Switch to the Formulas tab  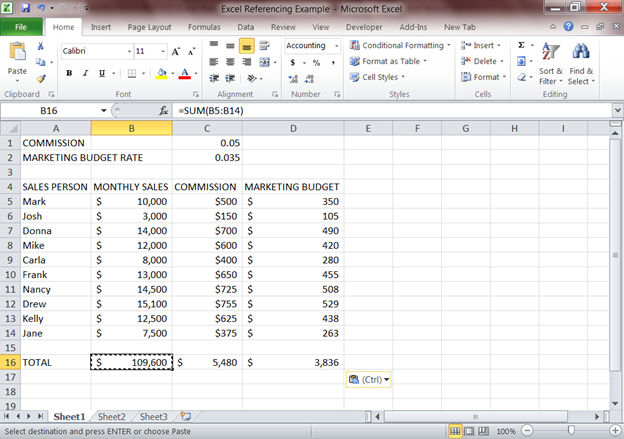[x=204, y=27]
